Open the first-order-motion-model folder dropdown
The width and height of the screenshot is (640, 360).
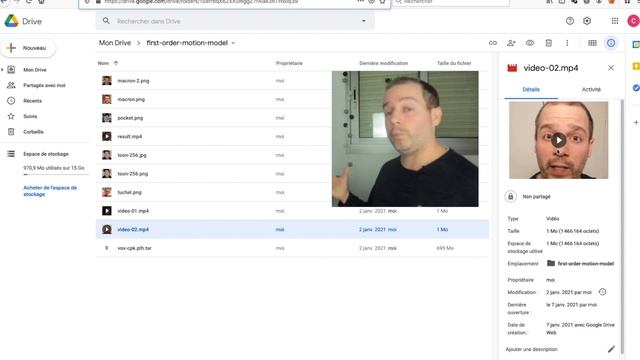coord(233,43)
